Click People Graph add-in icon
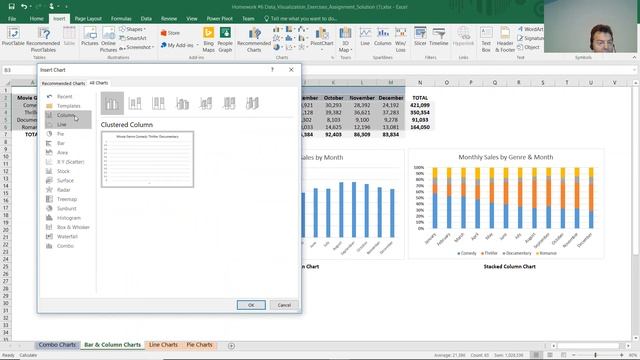Image resolution: width=640 pixels, height=360 pixels. click(x=225, y=39)
